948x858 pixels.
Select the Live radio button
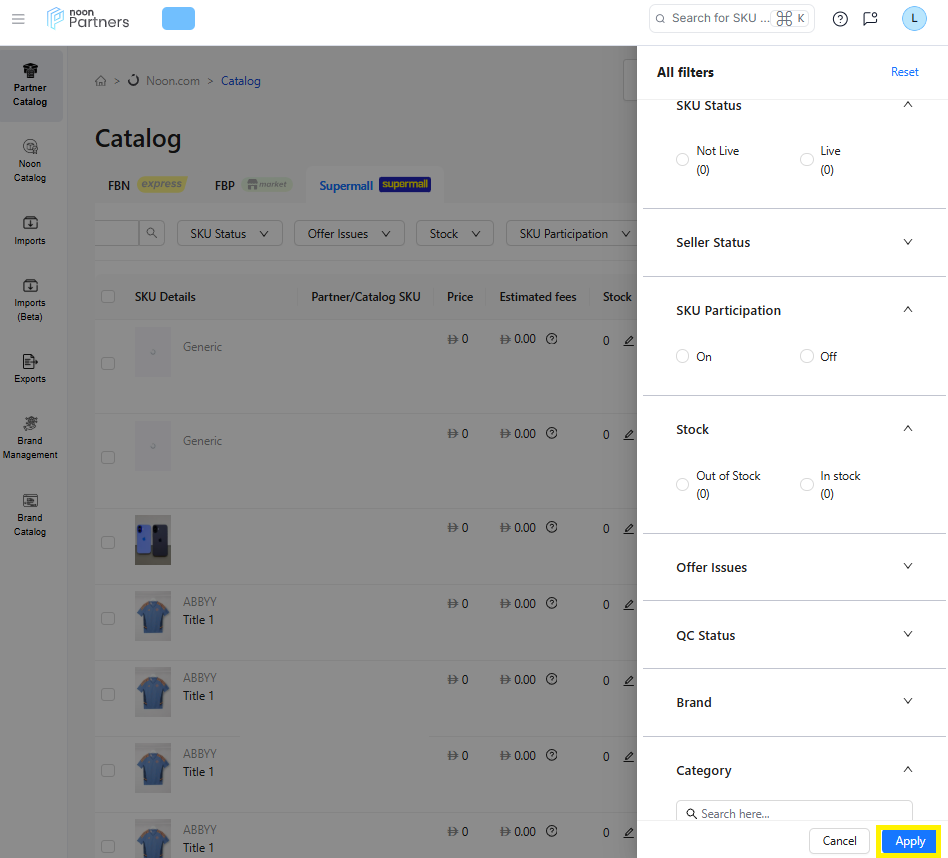click(807, 160)
